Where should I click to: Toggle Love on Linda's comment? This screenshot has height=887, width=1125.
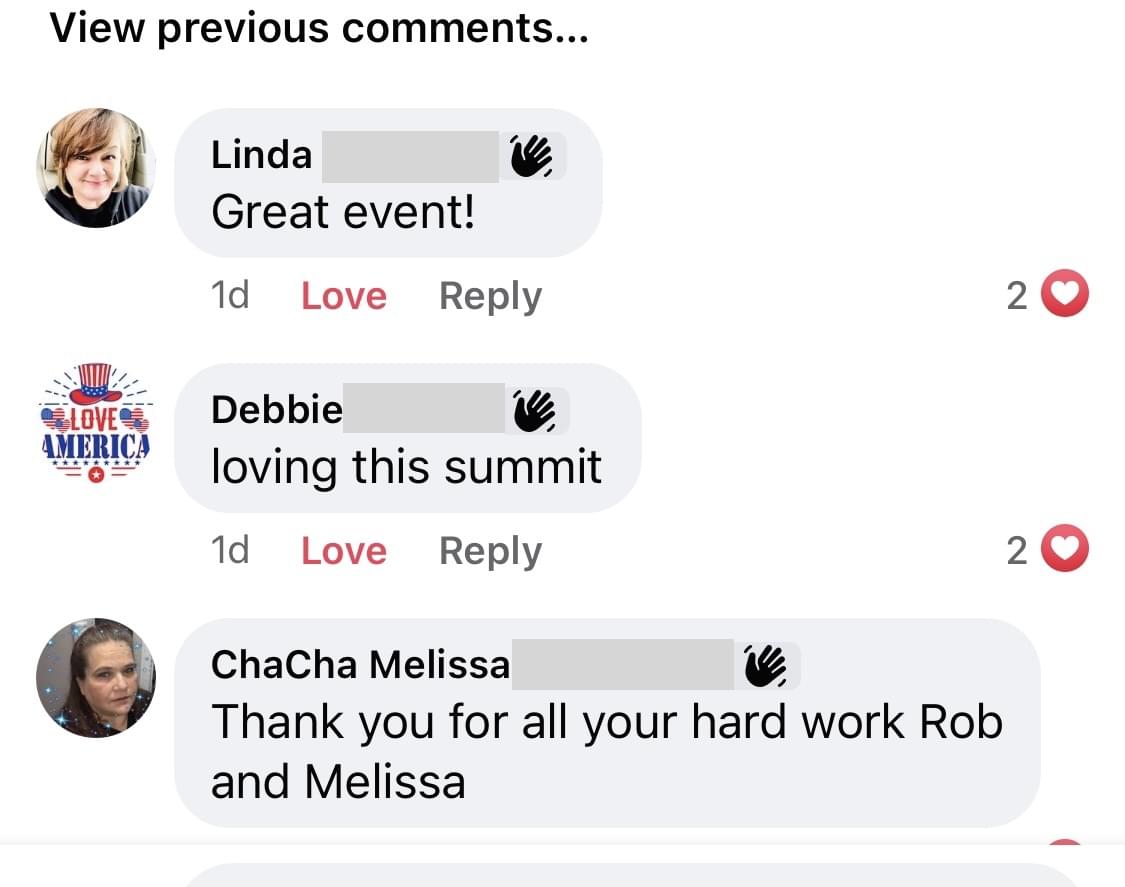click(344, 296)
